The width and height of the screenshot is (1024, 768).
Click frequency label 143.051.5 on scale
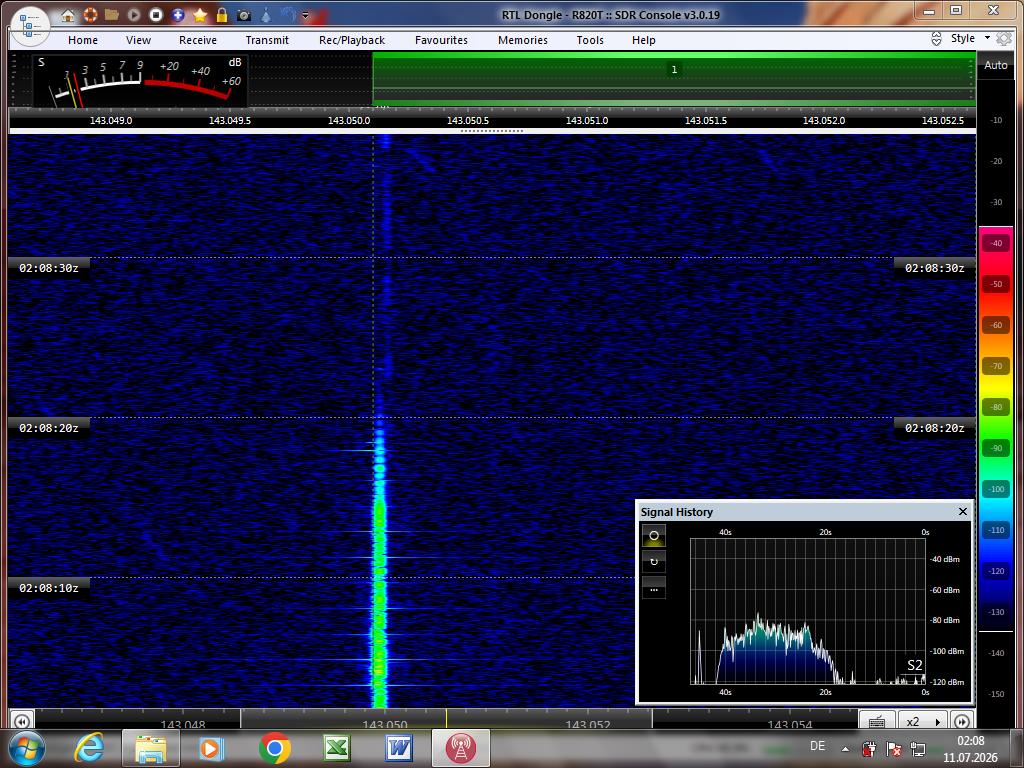pyautogui.click(x=705, y=121)
